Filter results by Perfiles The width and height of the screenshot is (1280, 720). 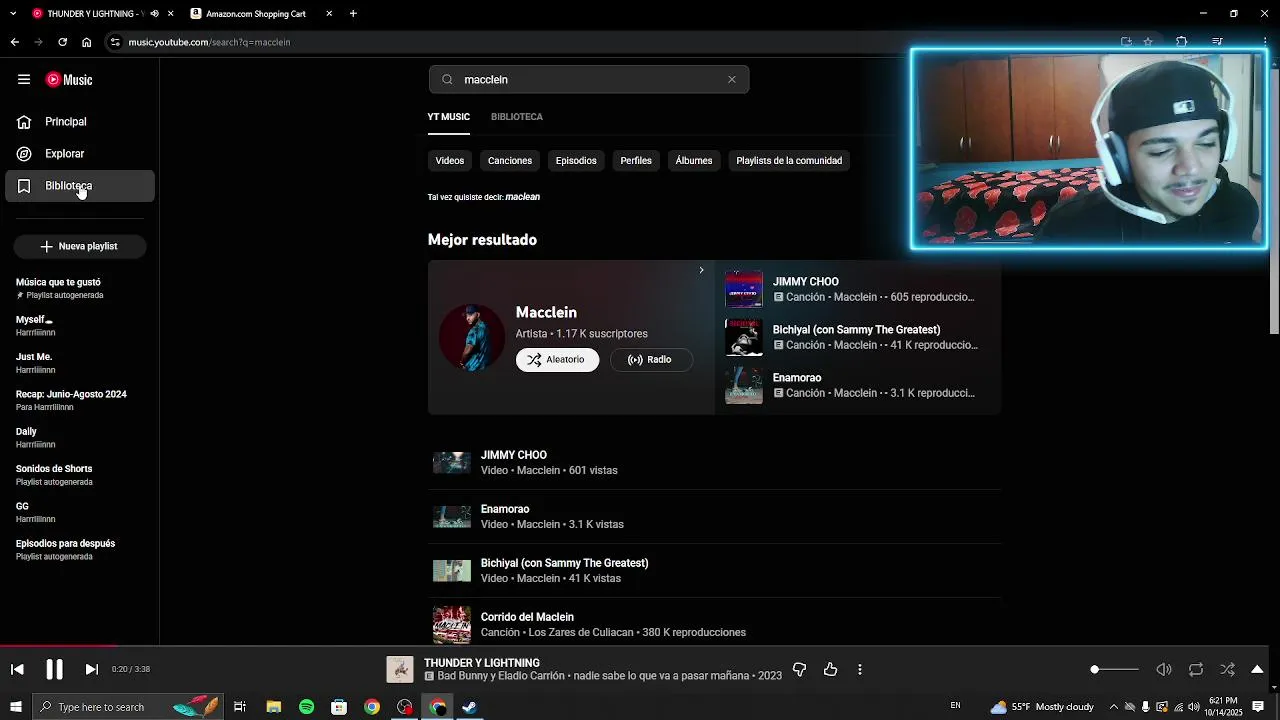(x=636, y=160)
